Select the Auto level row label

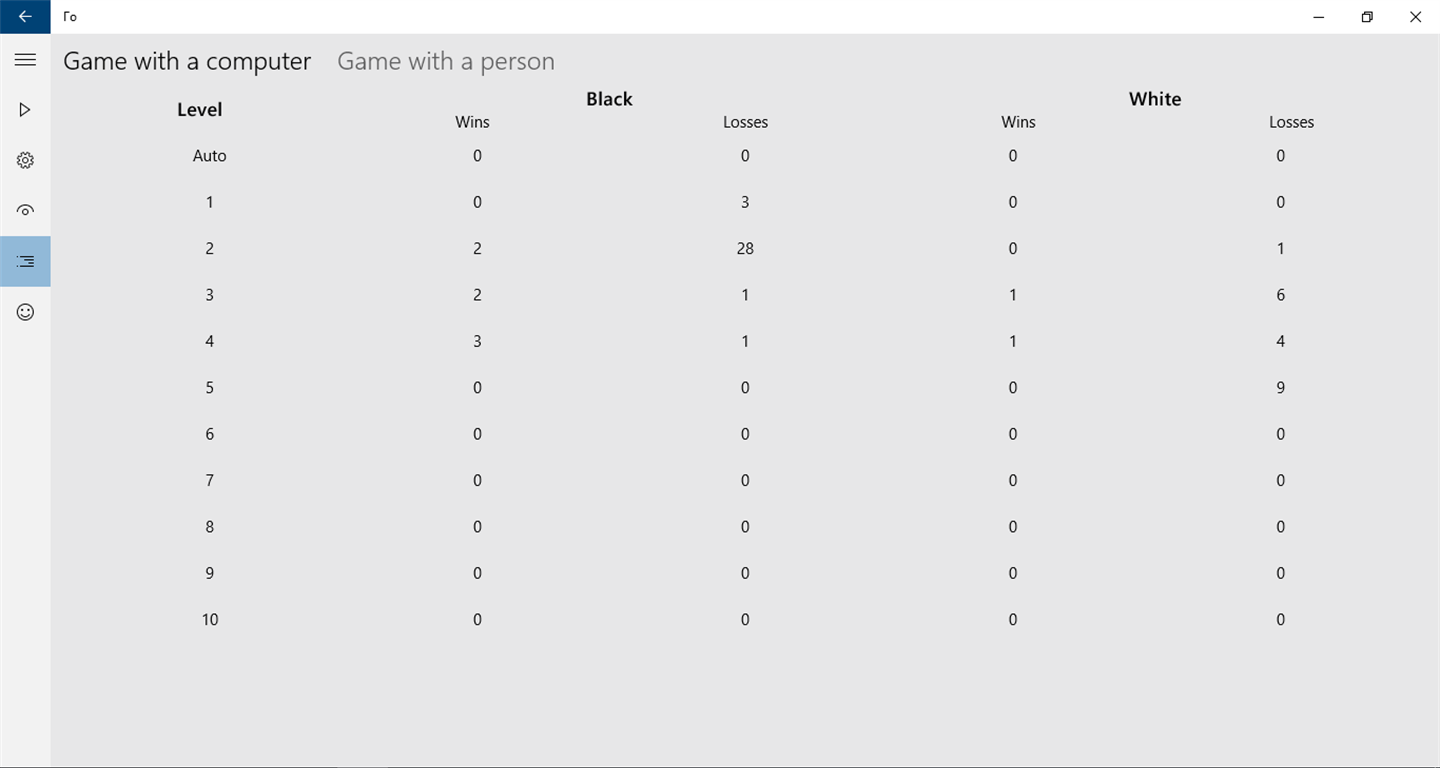point(210,156)
